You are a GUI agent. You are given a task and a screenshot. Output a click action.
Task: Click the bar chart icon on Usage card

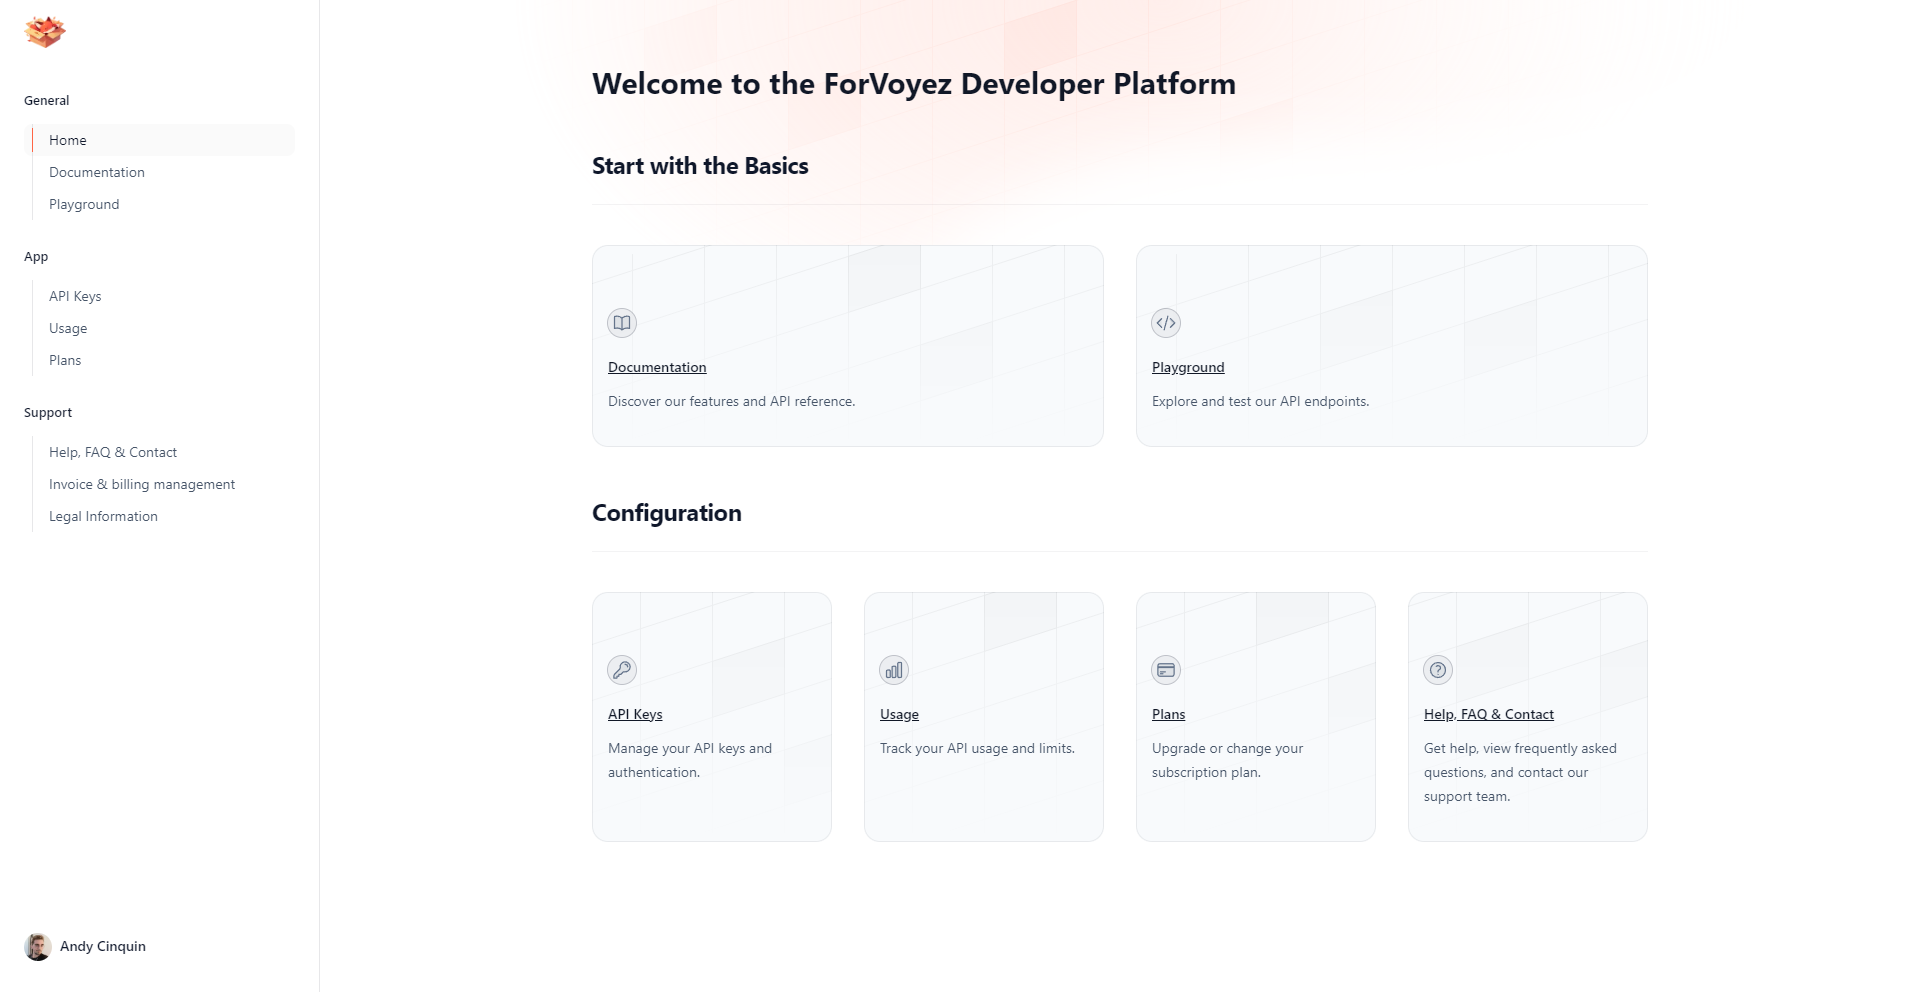894,670
